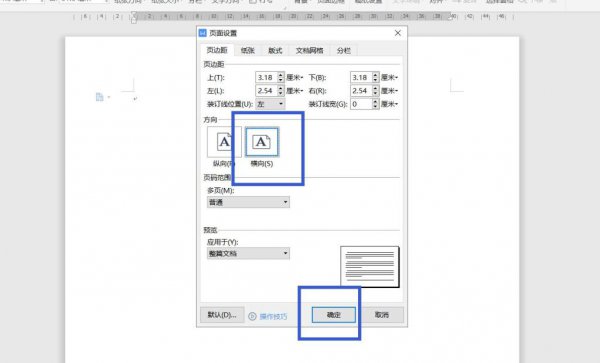
Task: Click the 下(B) bottom margin field
Action: click(361, 77)
